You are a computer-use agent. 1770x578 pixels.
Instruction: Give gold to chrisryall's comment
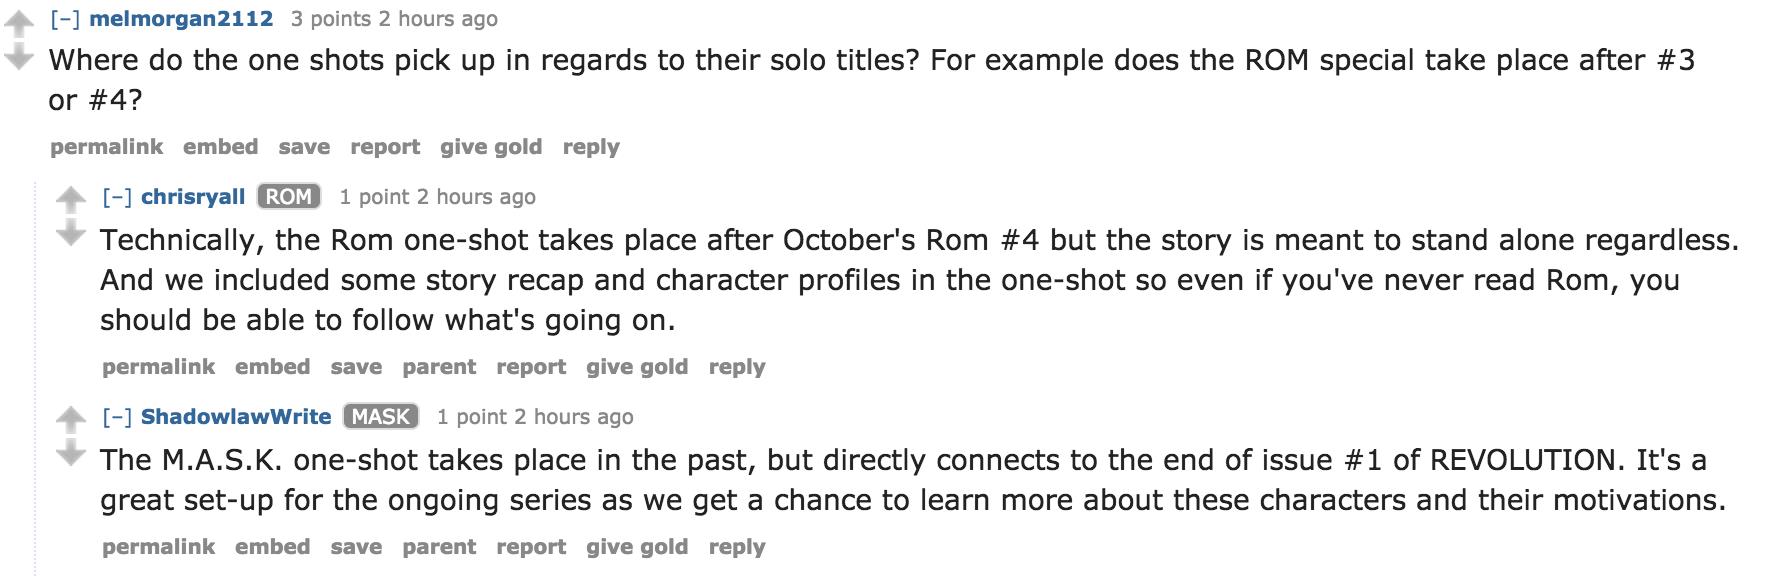(x=637, y=367)
